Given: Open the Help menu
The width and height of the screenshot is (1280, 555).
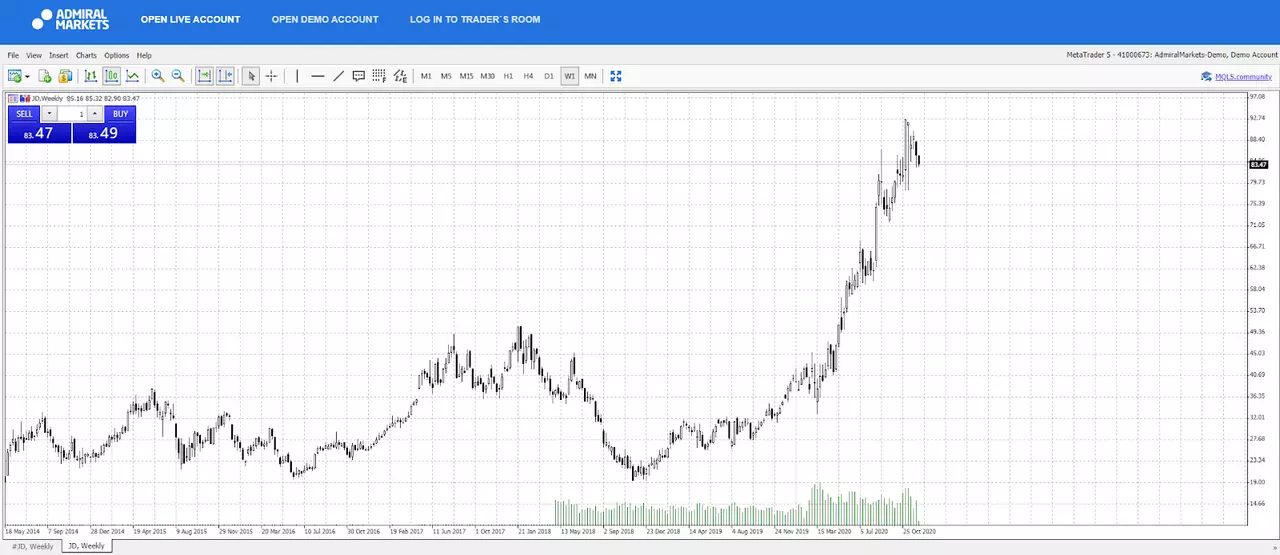Looking at the screenshot, I should [144, 55].
